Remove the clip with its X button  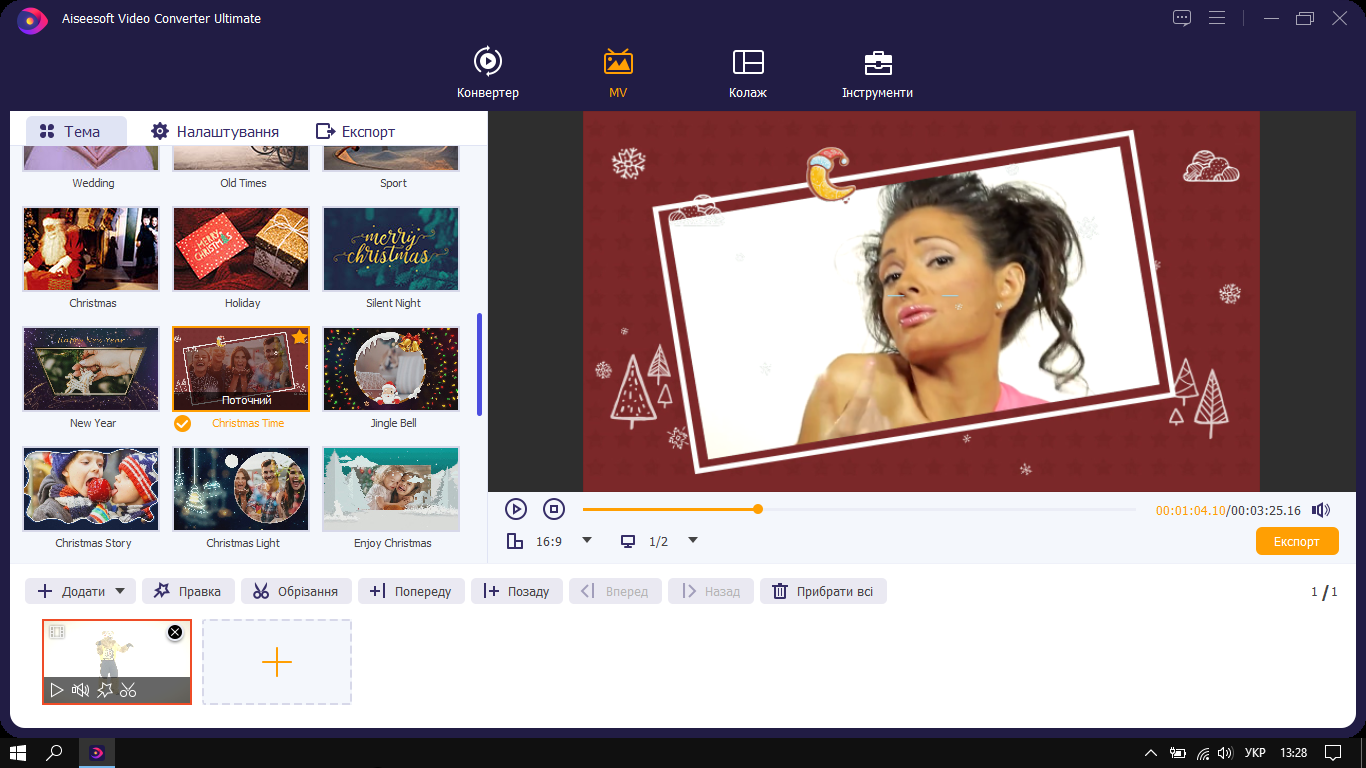pyautogui.click(x=175, y=632)
